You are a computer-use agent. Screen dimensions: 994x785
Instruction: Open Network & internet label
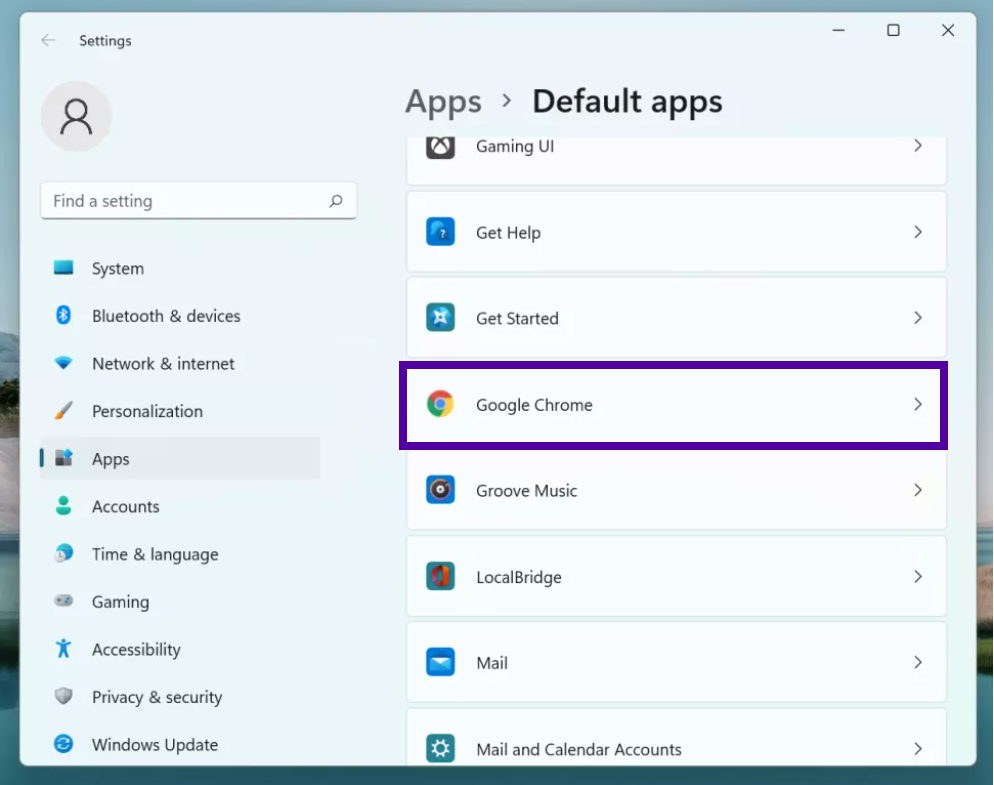tap(163, 363)
